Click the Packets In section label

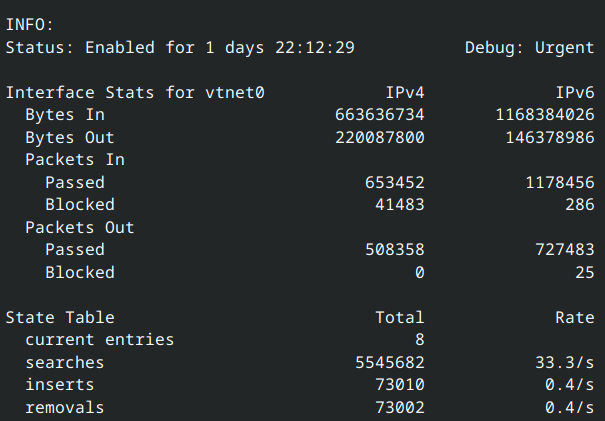coord(75,160)
